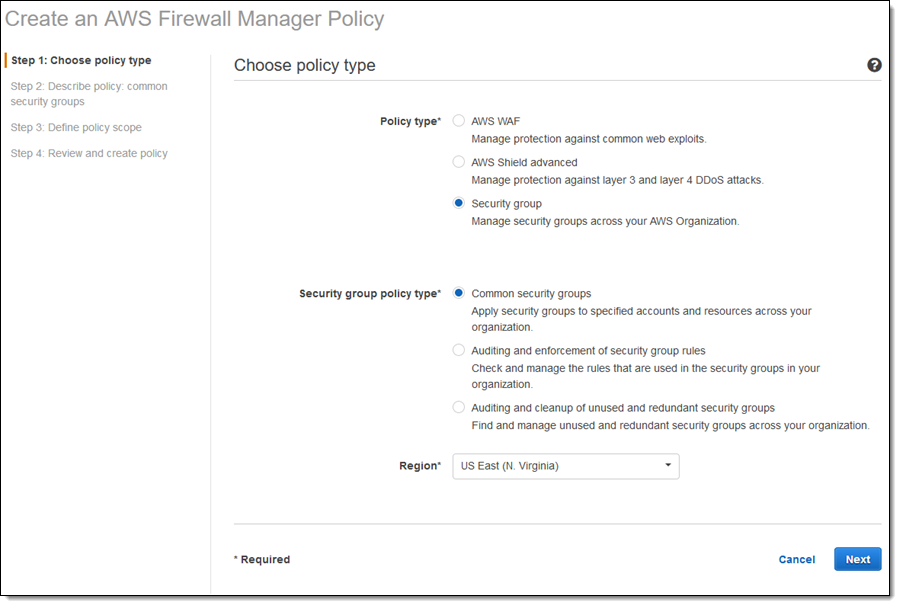
Task: Click the Choose policy type heading
Action: 305,66
